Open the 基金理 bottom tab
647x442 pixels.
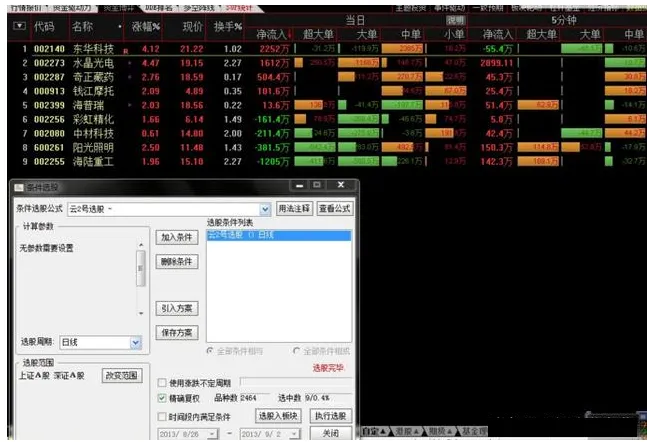[x=475, y=431]
